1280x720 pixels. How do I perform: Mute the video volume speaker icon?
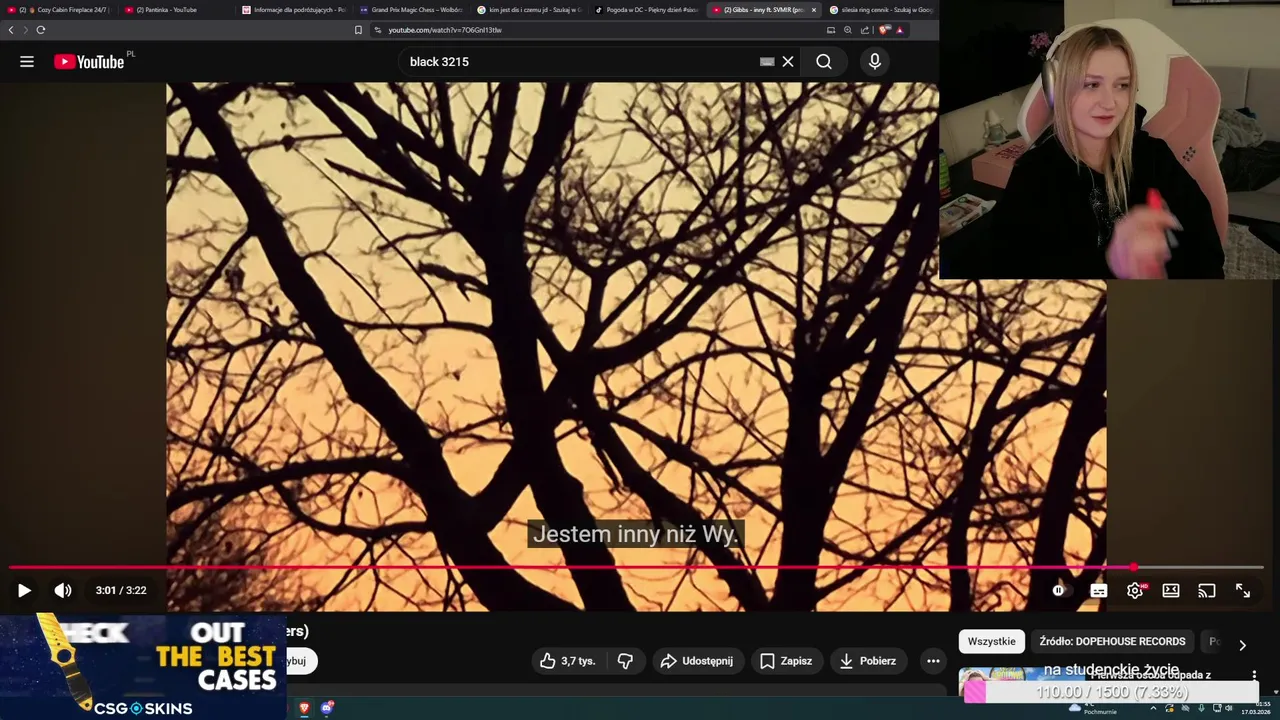62,590
